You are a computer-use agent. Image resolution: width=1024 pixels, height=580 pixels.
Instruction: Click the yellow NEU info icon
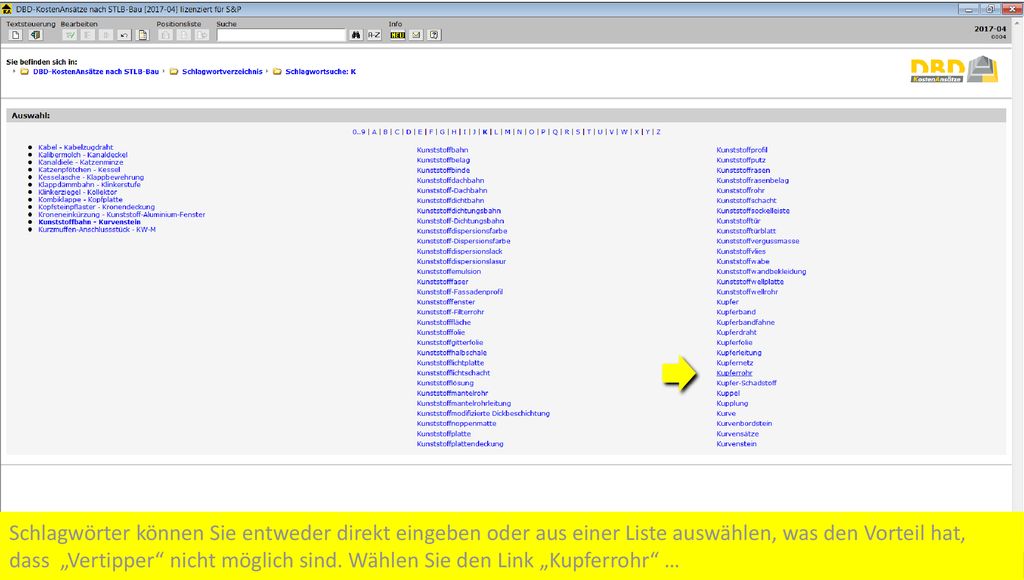(398, 35)
